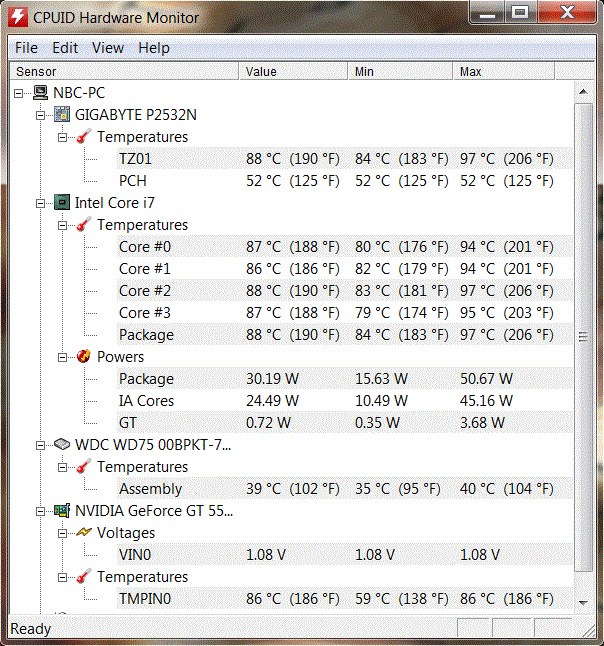Click the scrollbar up arrow
604x646 pixels.
pos(583,91)
